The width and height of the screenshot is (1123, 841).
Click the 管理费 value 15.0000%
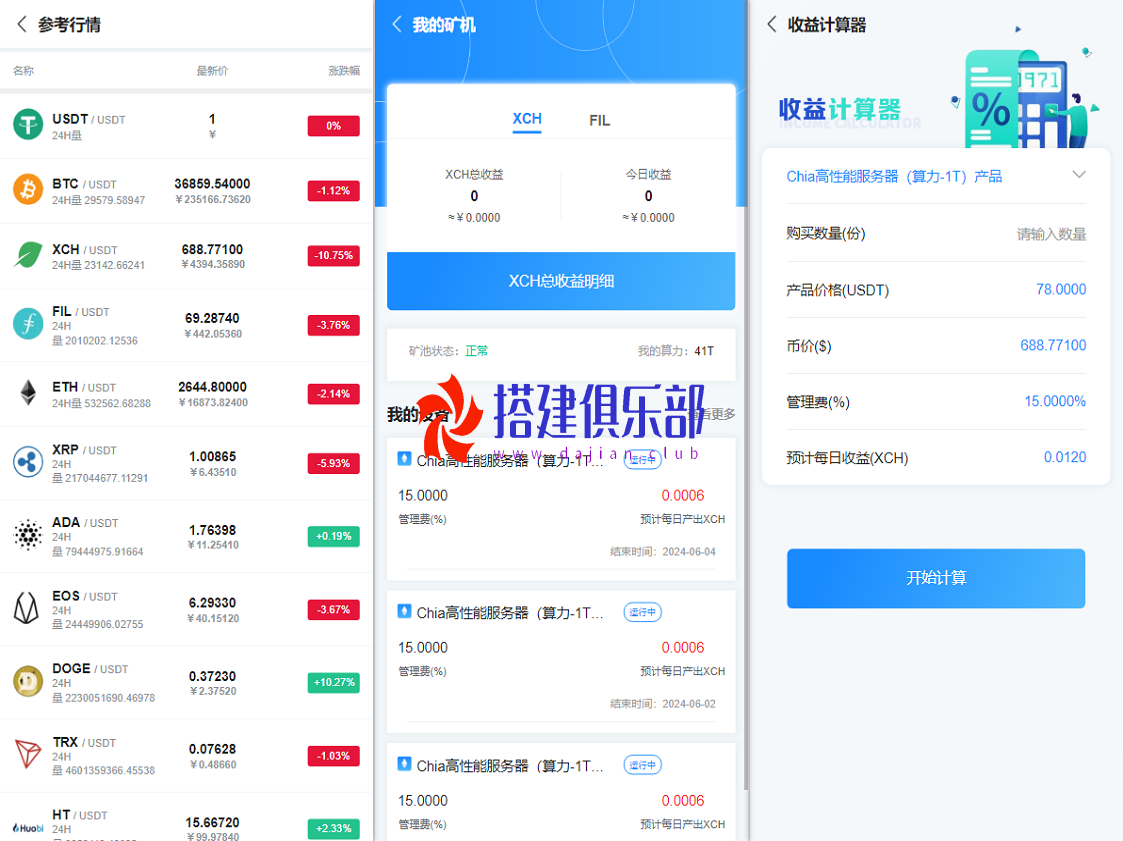1055,401
